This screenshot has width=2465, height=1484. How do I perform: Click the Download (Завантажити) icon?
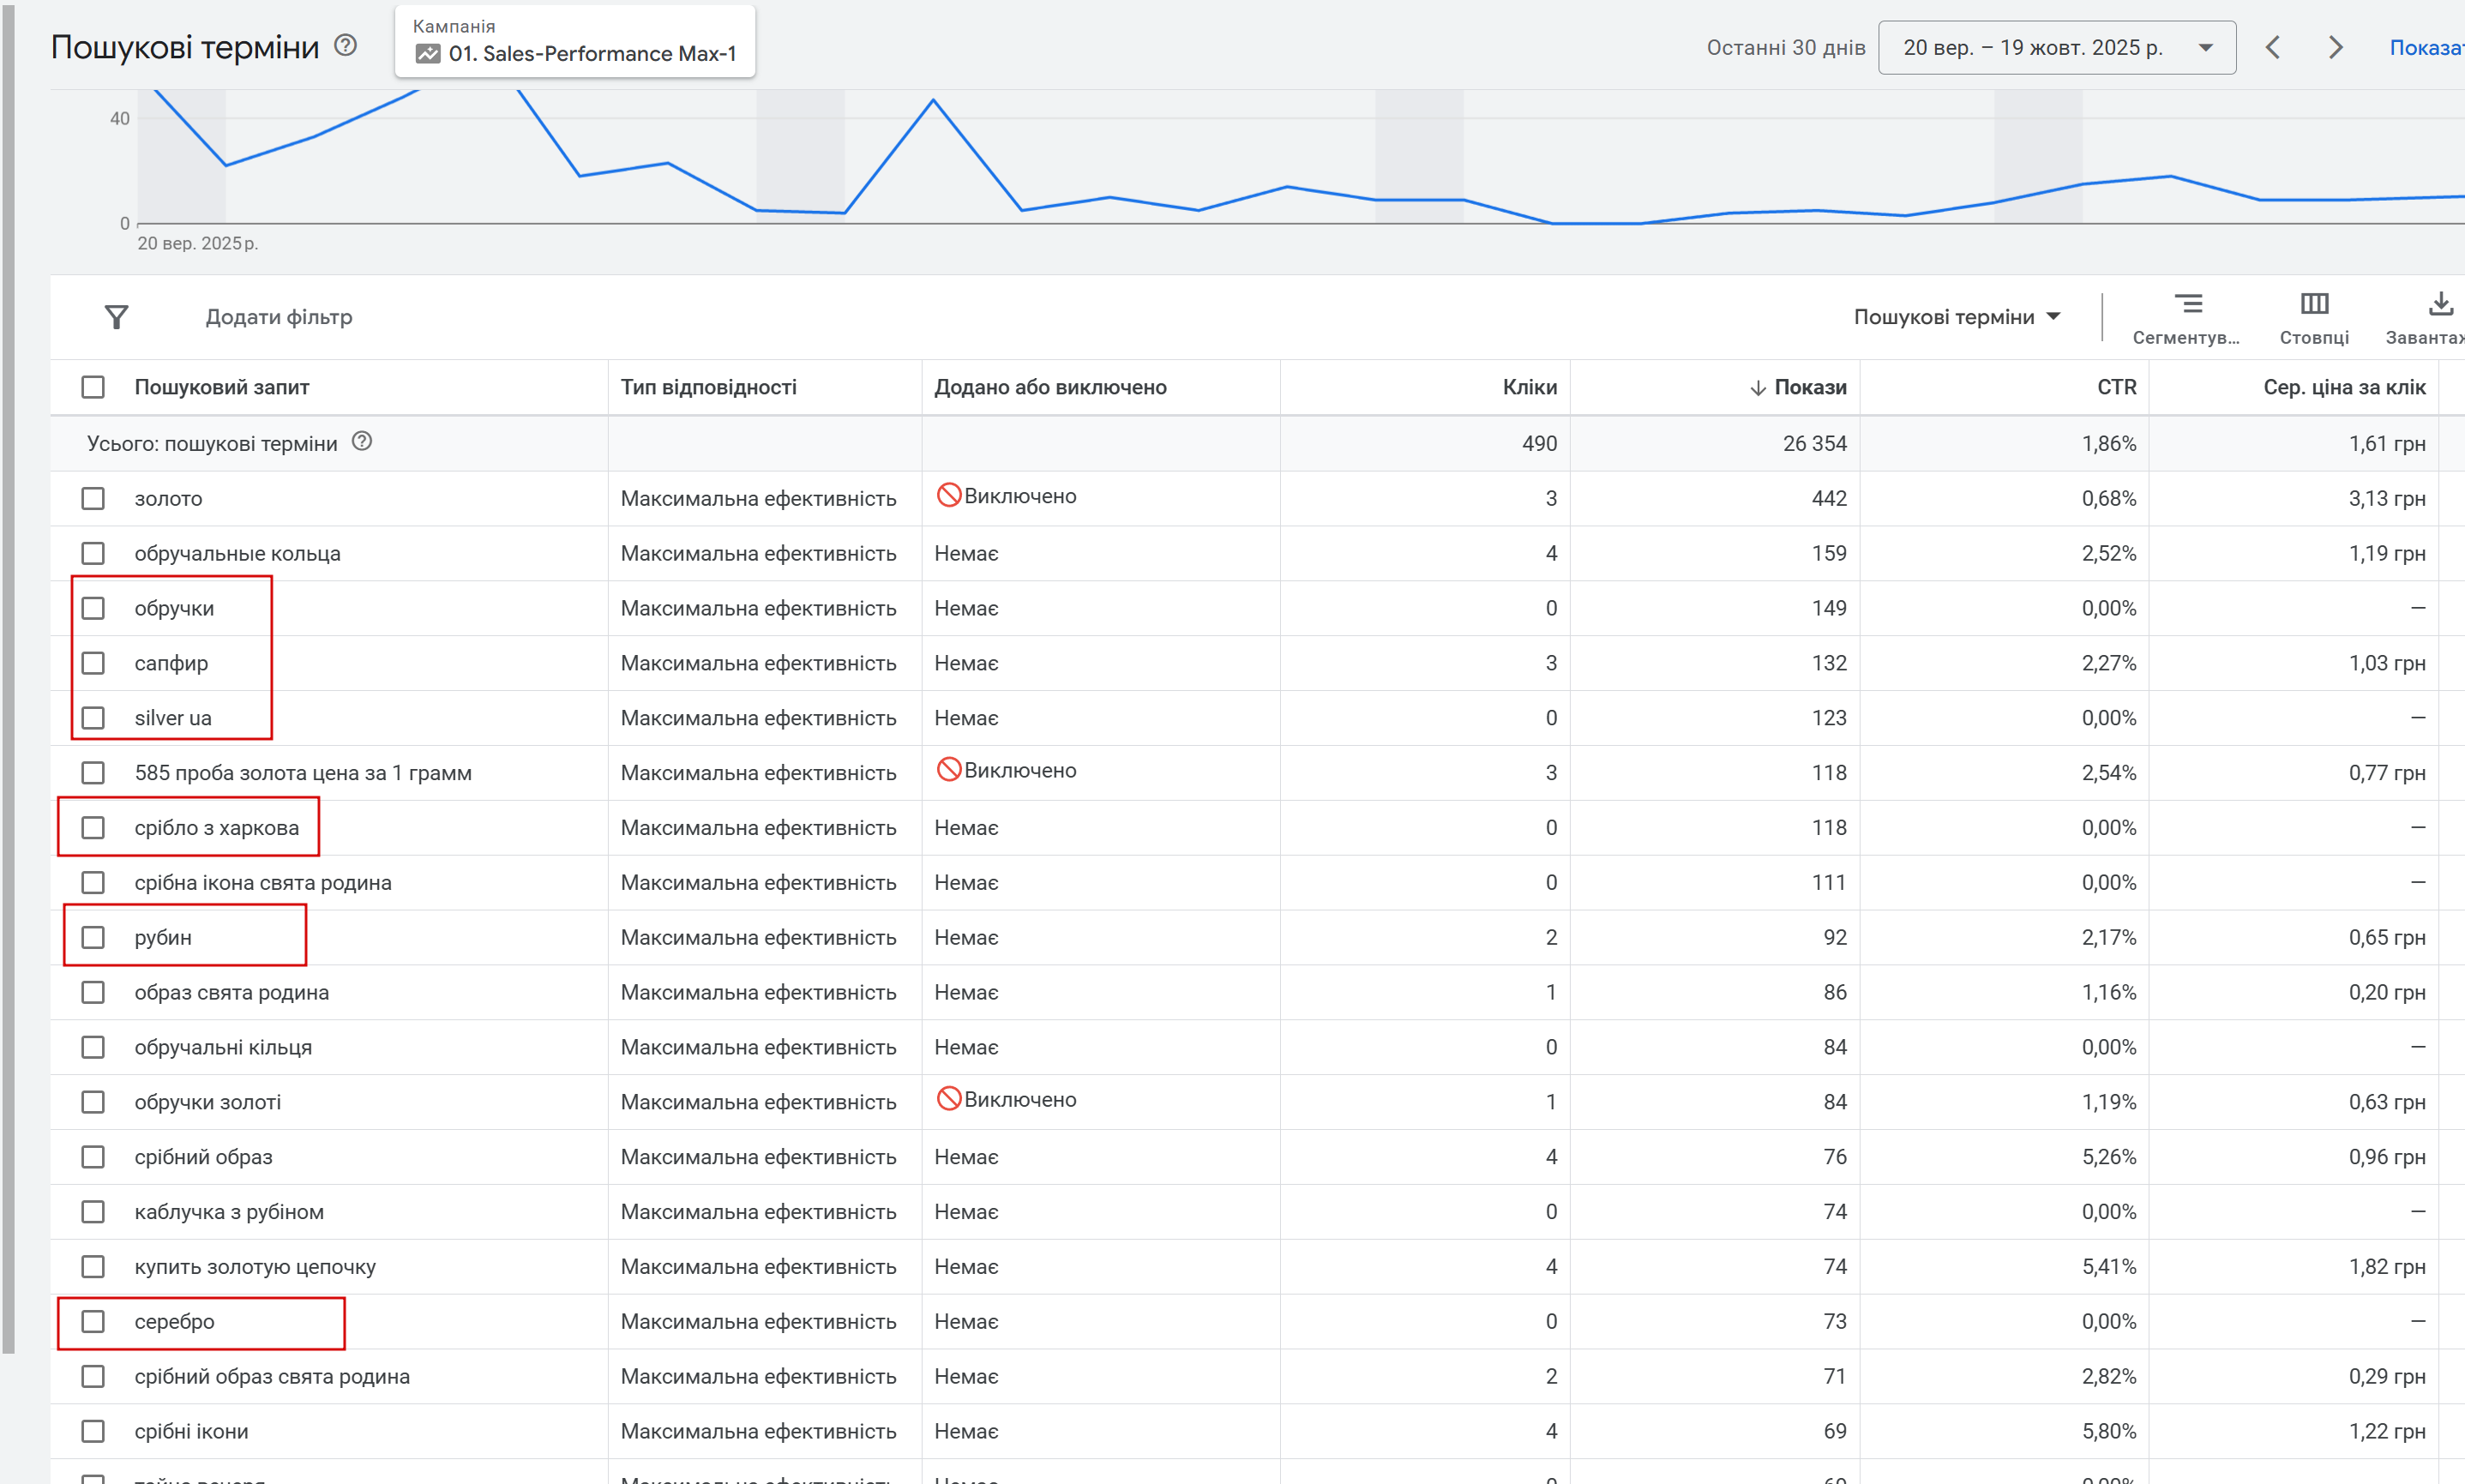2440,304
